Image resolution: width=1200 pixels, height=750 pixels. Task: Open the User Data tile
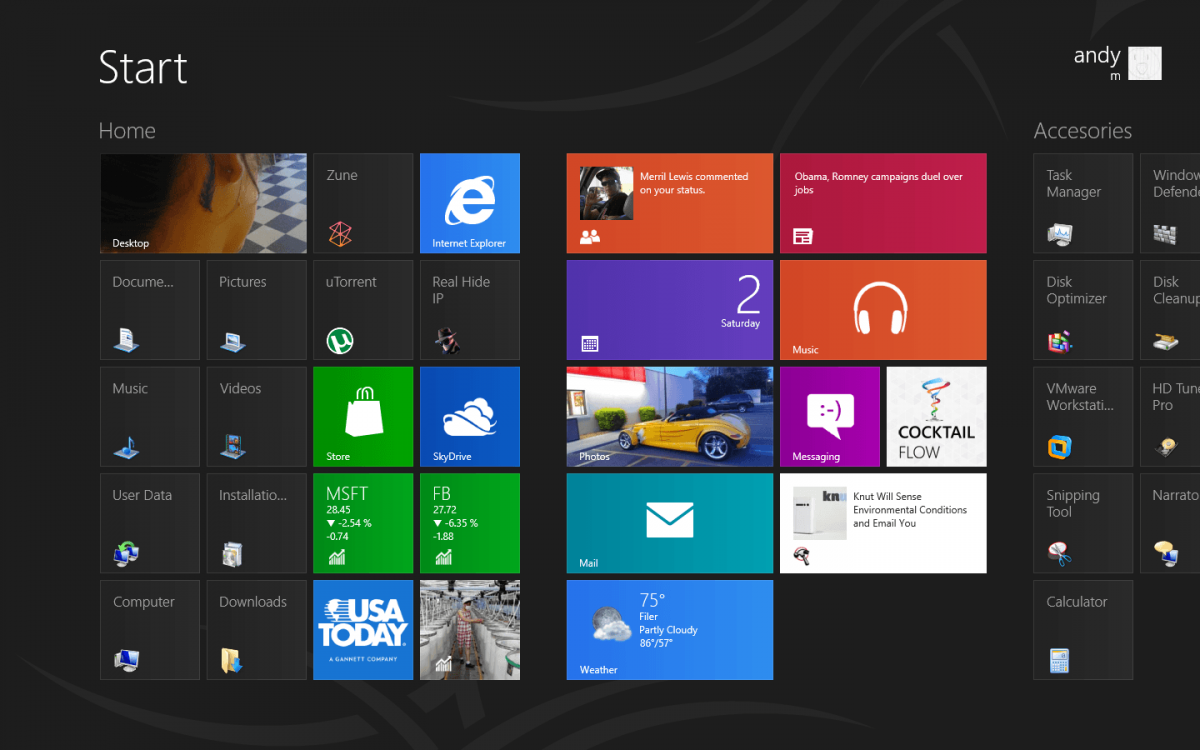pos(150,523)
